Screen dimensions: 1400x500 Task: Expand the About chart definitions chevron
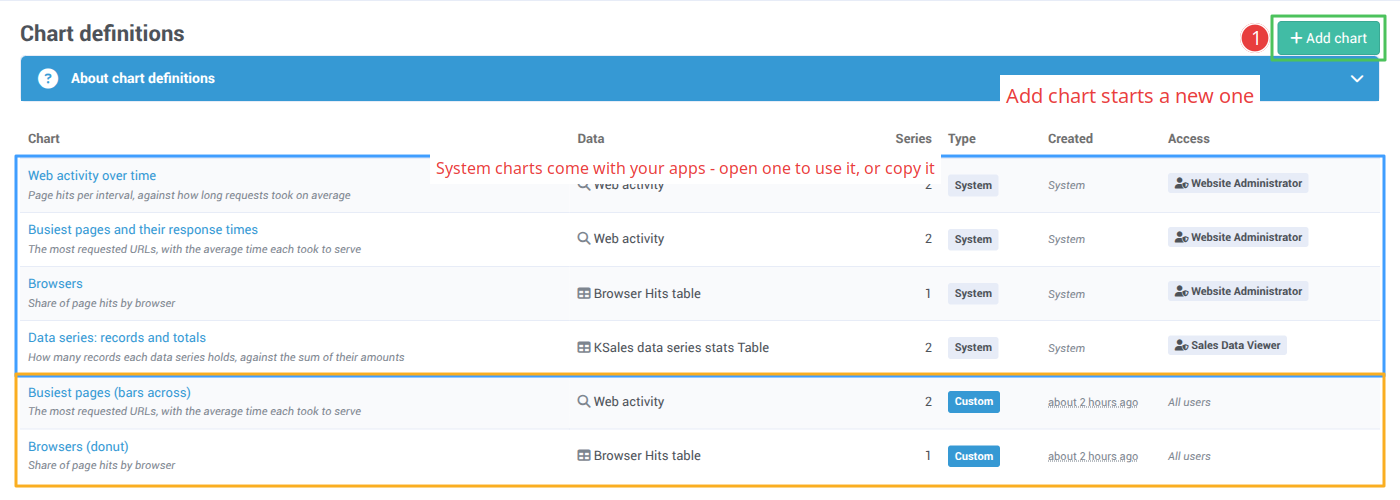tap(1357, 78)
